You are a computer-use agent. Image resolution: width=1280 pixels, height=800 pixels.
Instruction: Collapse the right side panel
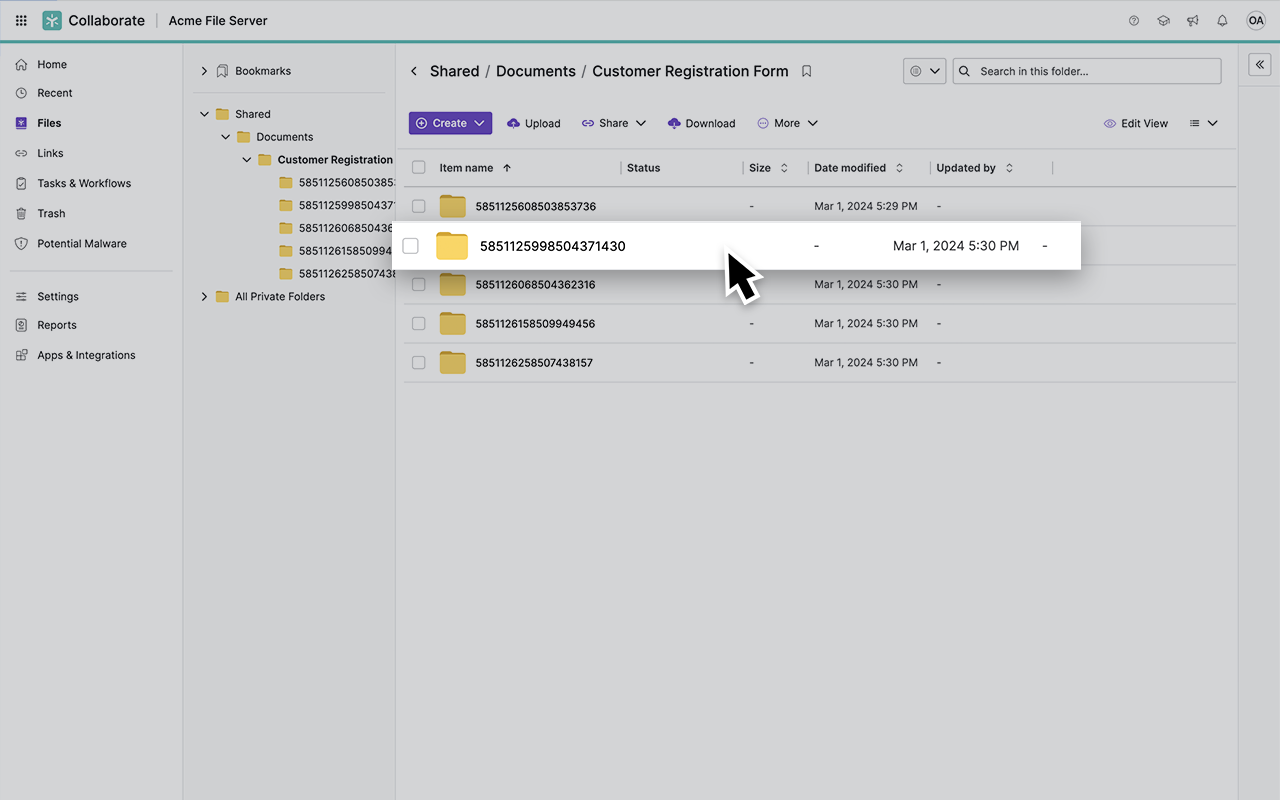1259,64
